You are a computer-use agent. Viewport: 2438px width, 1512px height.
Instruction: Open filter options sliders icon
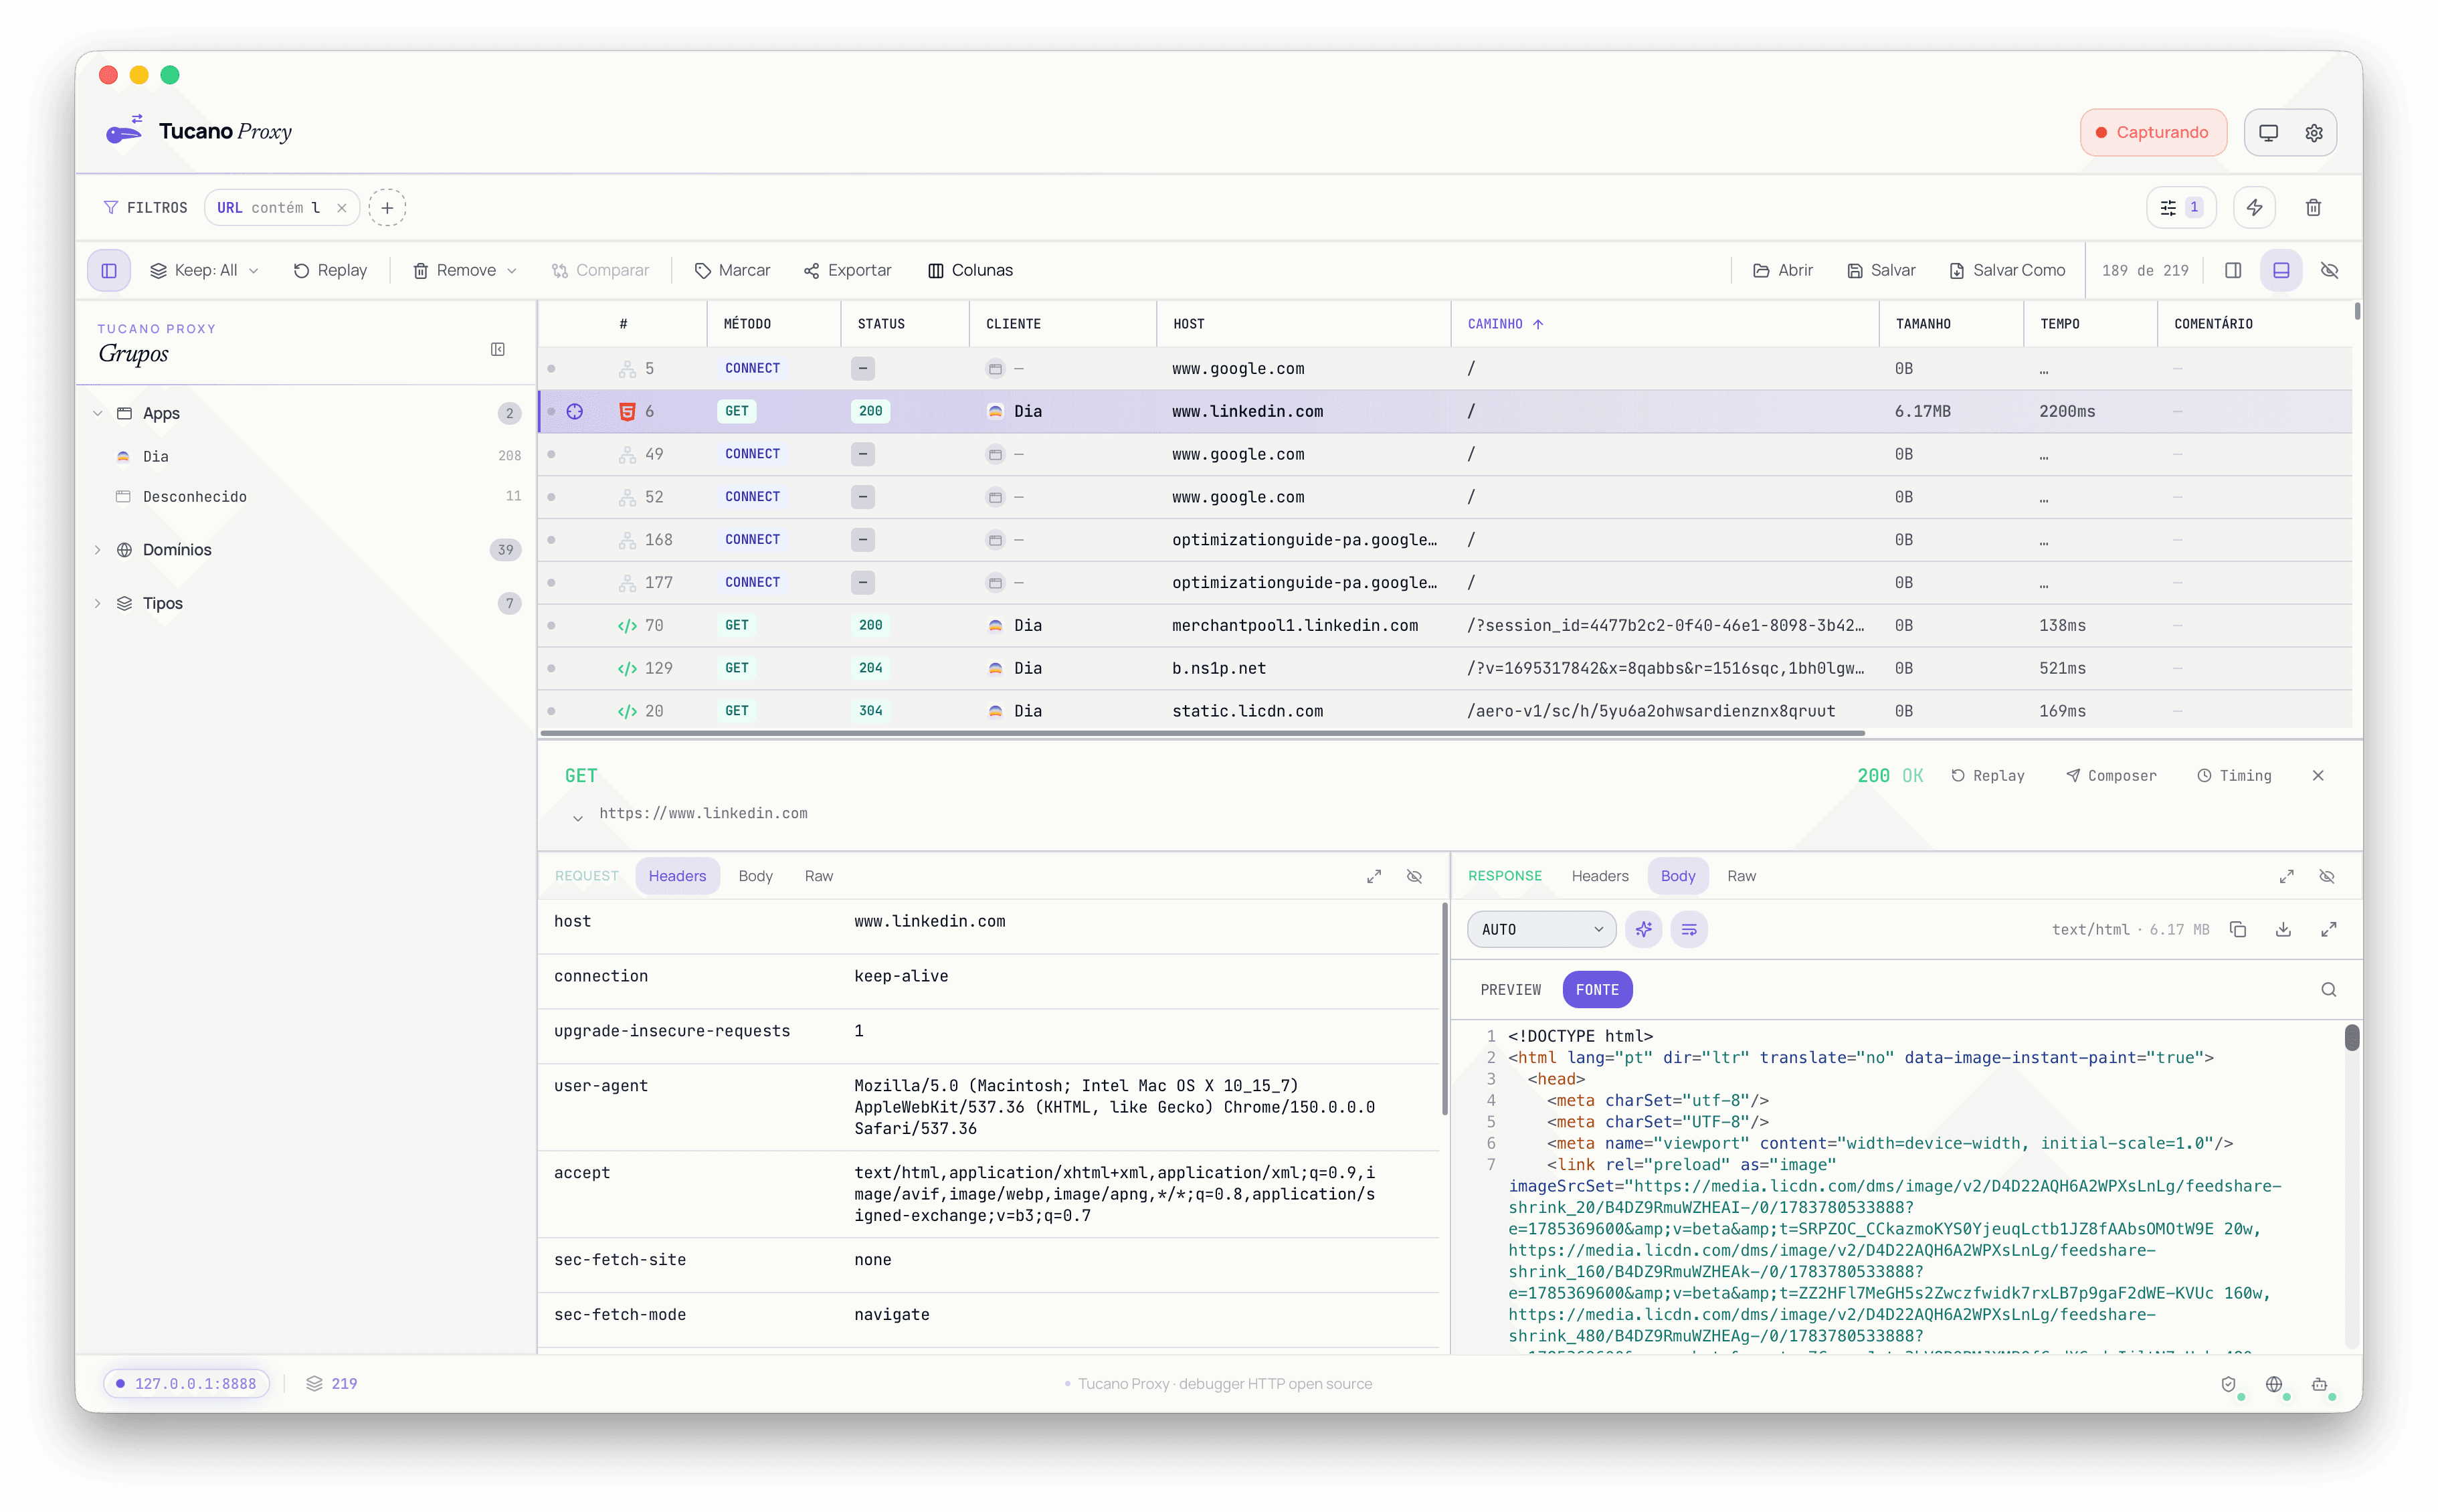[2180, 208]
